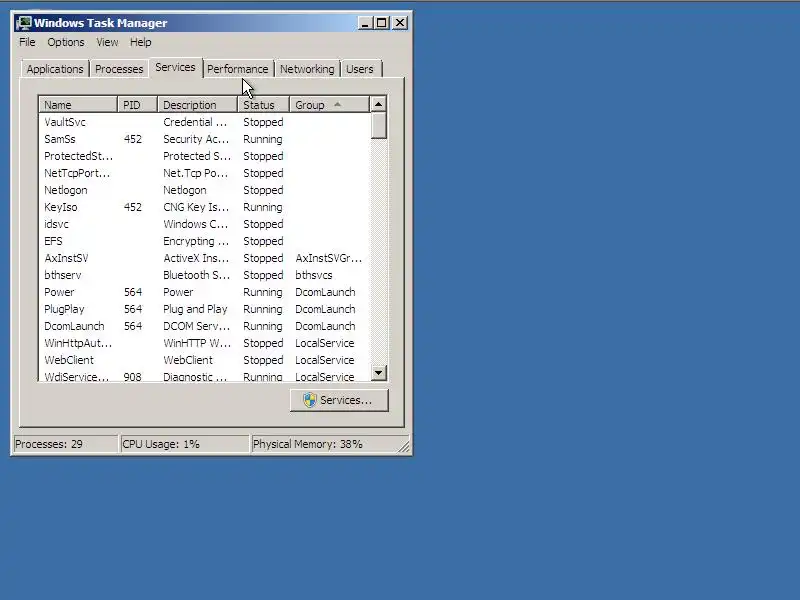The height and width of the screenshot is (600, 800).
Task: Click Physical Memory: 38% in status bar
Action: [x=308, y=444]
